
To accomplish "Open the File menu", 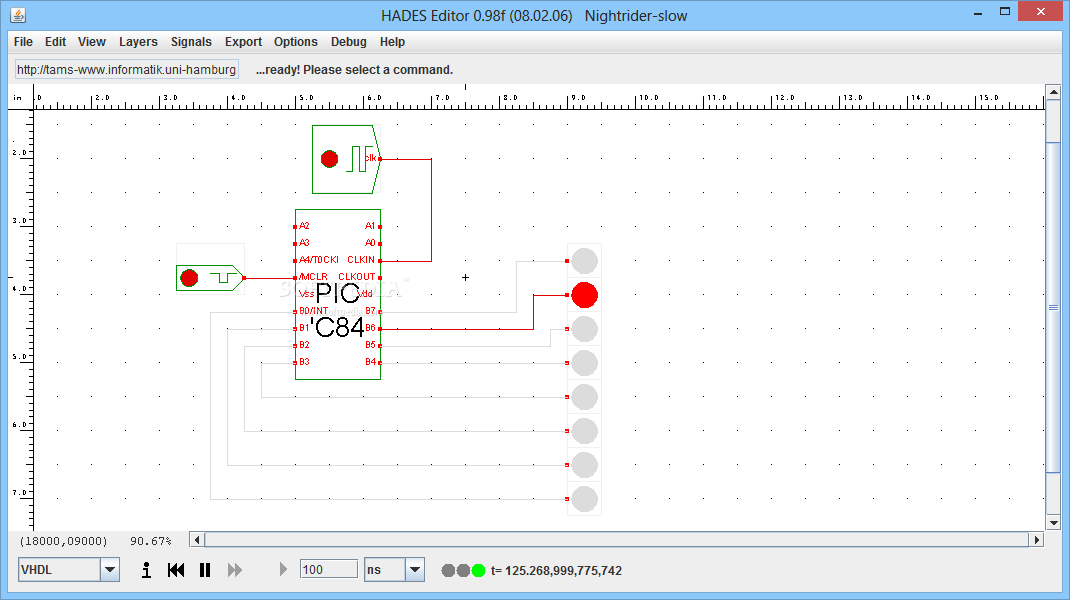I will pyautogui.click(x=23, y=42).
